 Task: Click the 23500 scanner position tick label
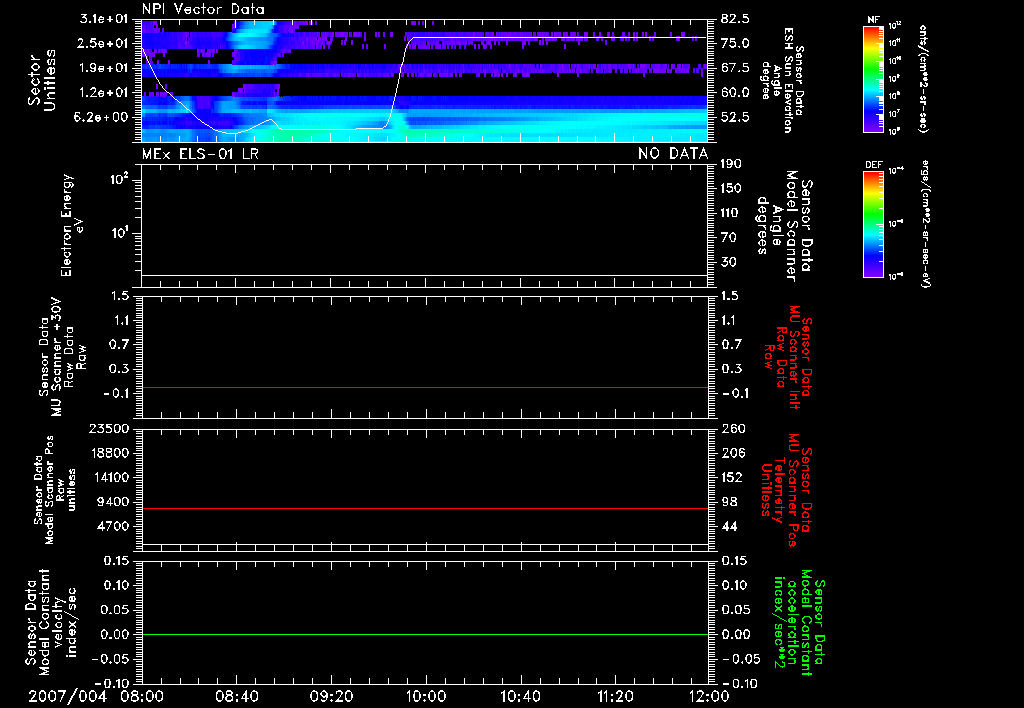(110, 428)
